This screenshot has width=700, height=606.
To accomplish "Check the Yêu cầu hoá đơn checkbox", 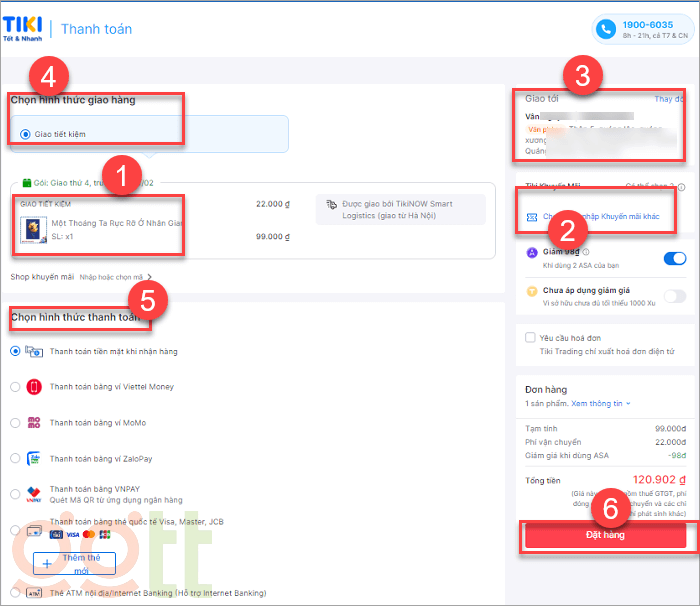I will 531,338.
